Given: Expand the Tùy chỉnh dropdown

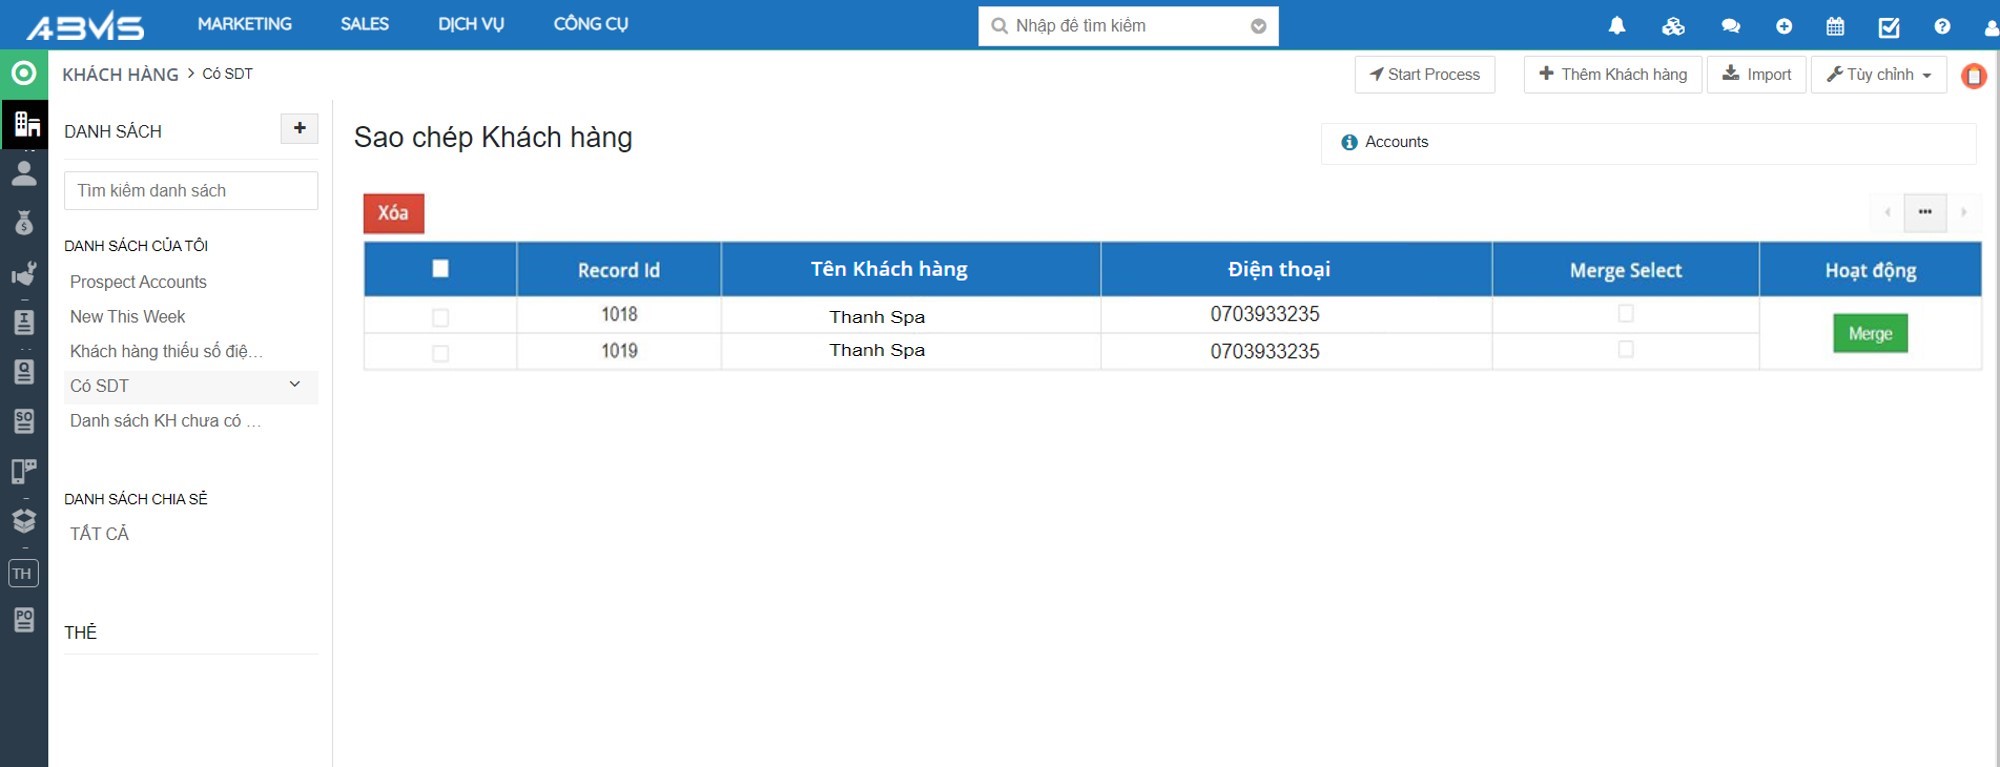Looking at the screenshot, I should pos(1878,75).
